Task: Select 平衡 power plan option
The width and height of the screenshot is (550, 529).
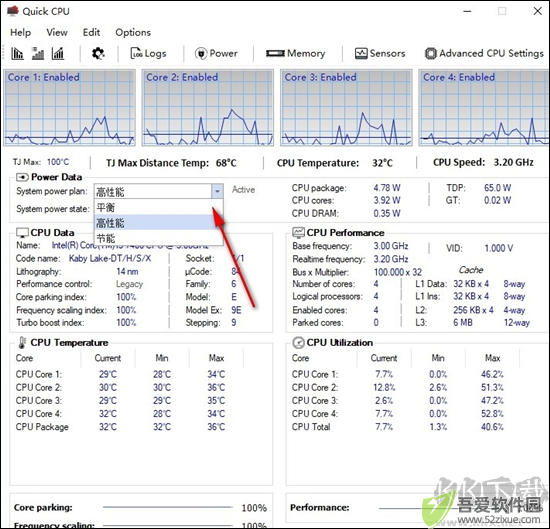Action: tap(156, 207)
